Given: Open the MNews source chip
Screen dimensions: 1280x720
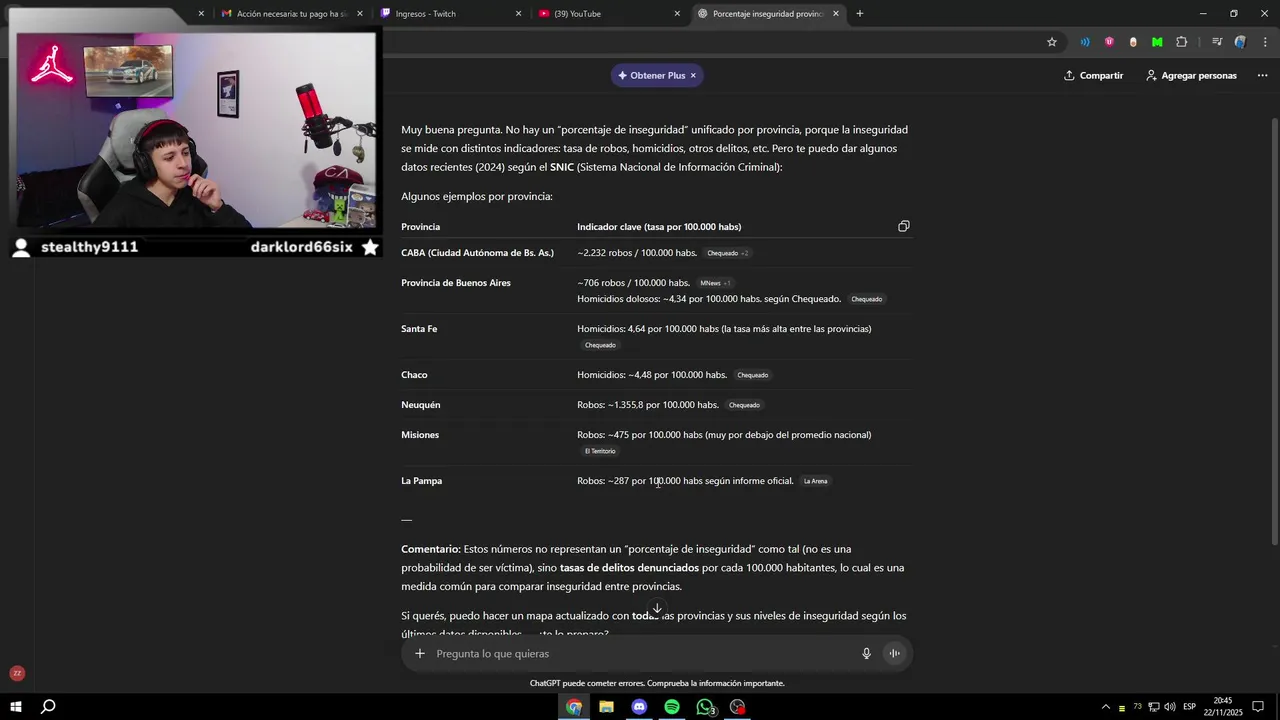Looking at the screenshot, I should 715,283.
